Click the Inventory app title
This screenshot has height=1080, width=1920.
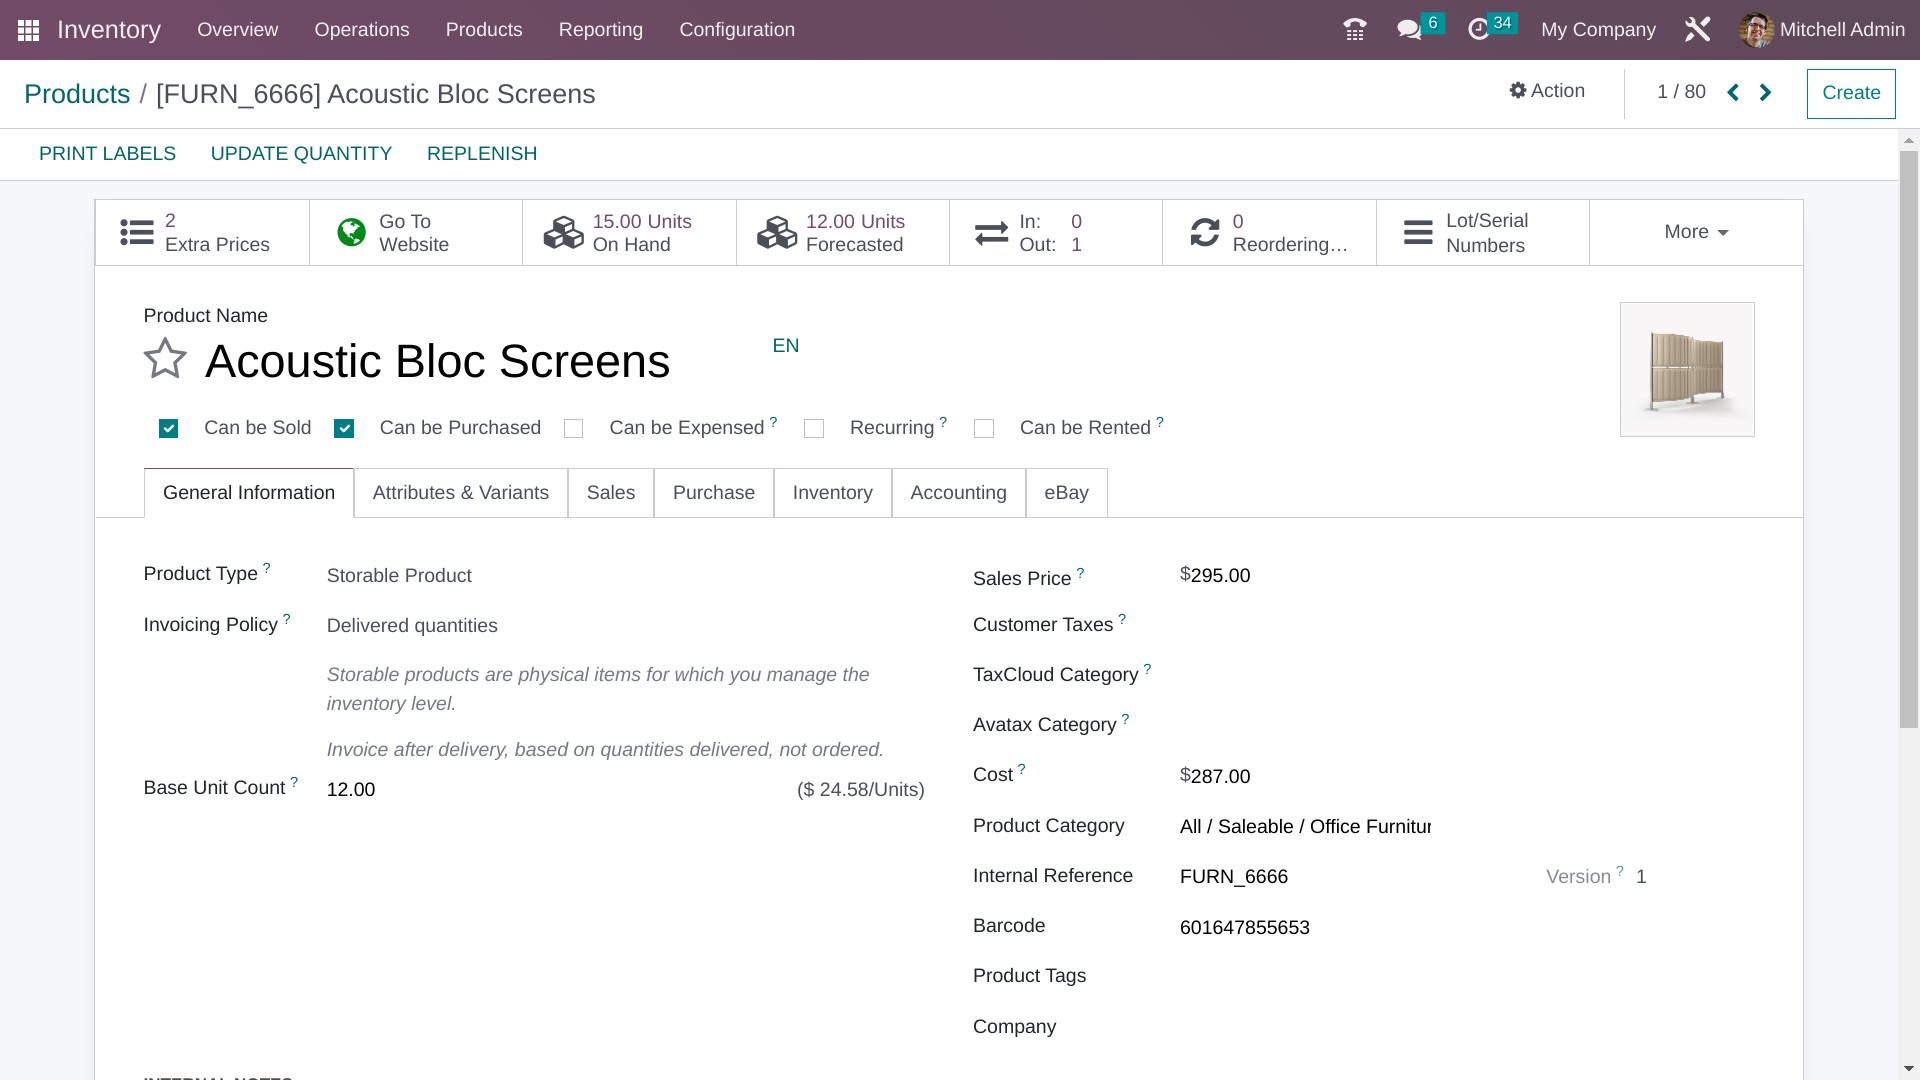tap(109, 30)
